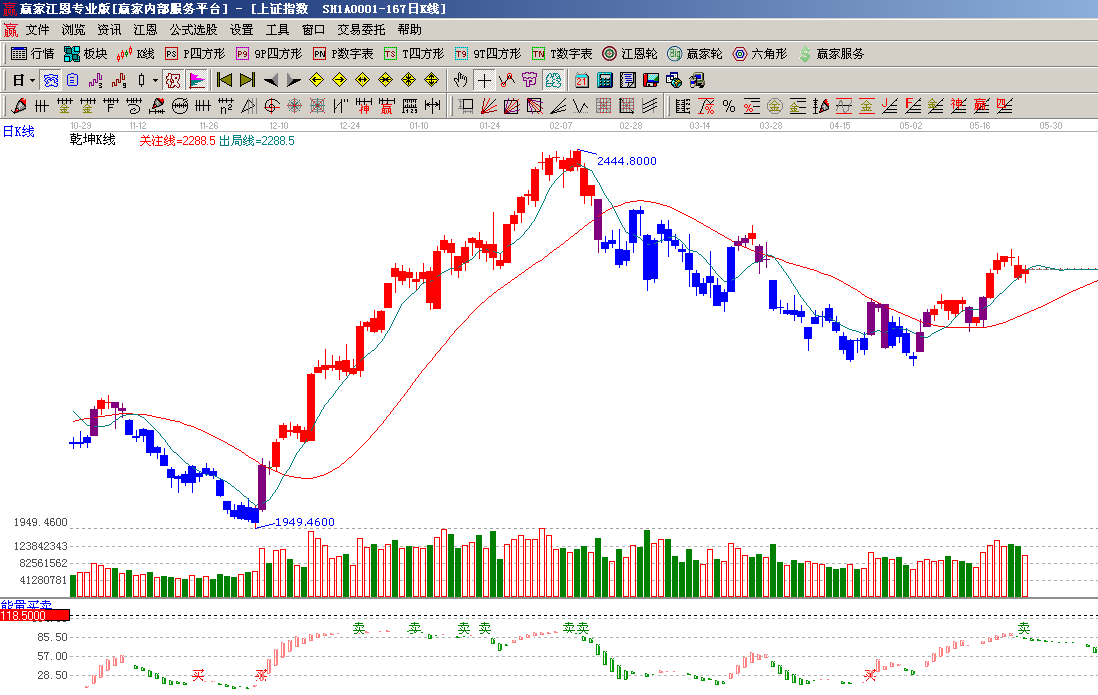Launch the 六角形 hexagon chart tool
This screenshot has width=1098, height=695.
click(x=759, y=54)
